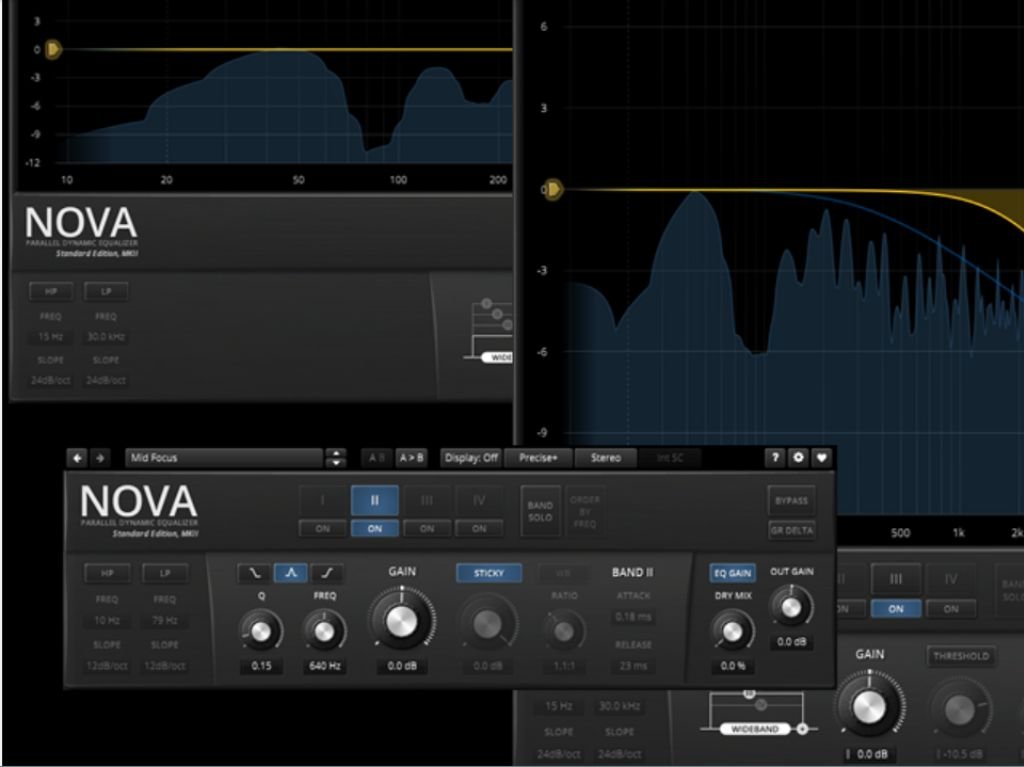Viewport: 1024px width, 767px height.
Task: Click the GAIN knob in the right Nova window
Action: [x=870, y=706]
